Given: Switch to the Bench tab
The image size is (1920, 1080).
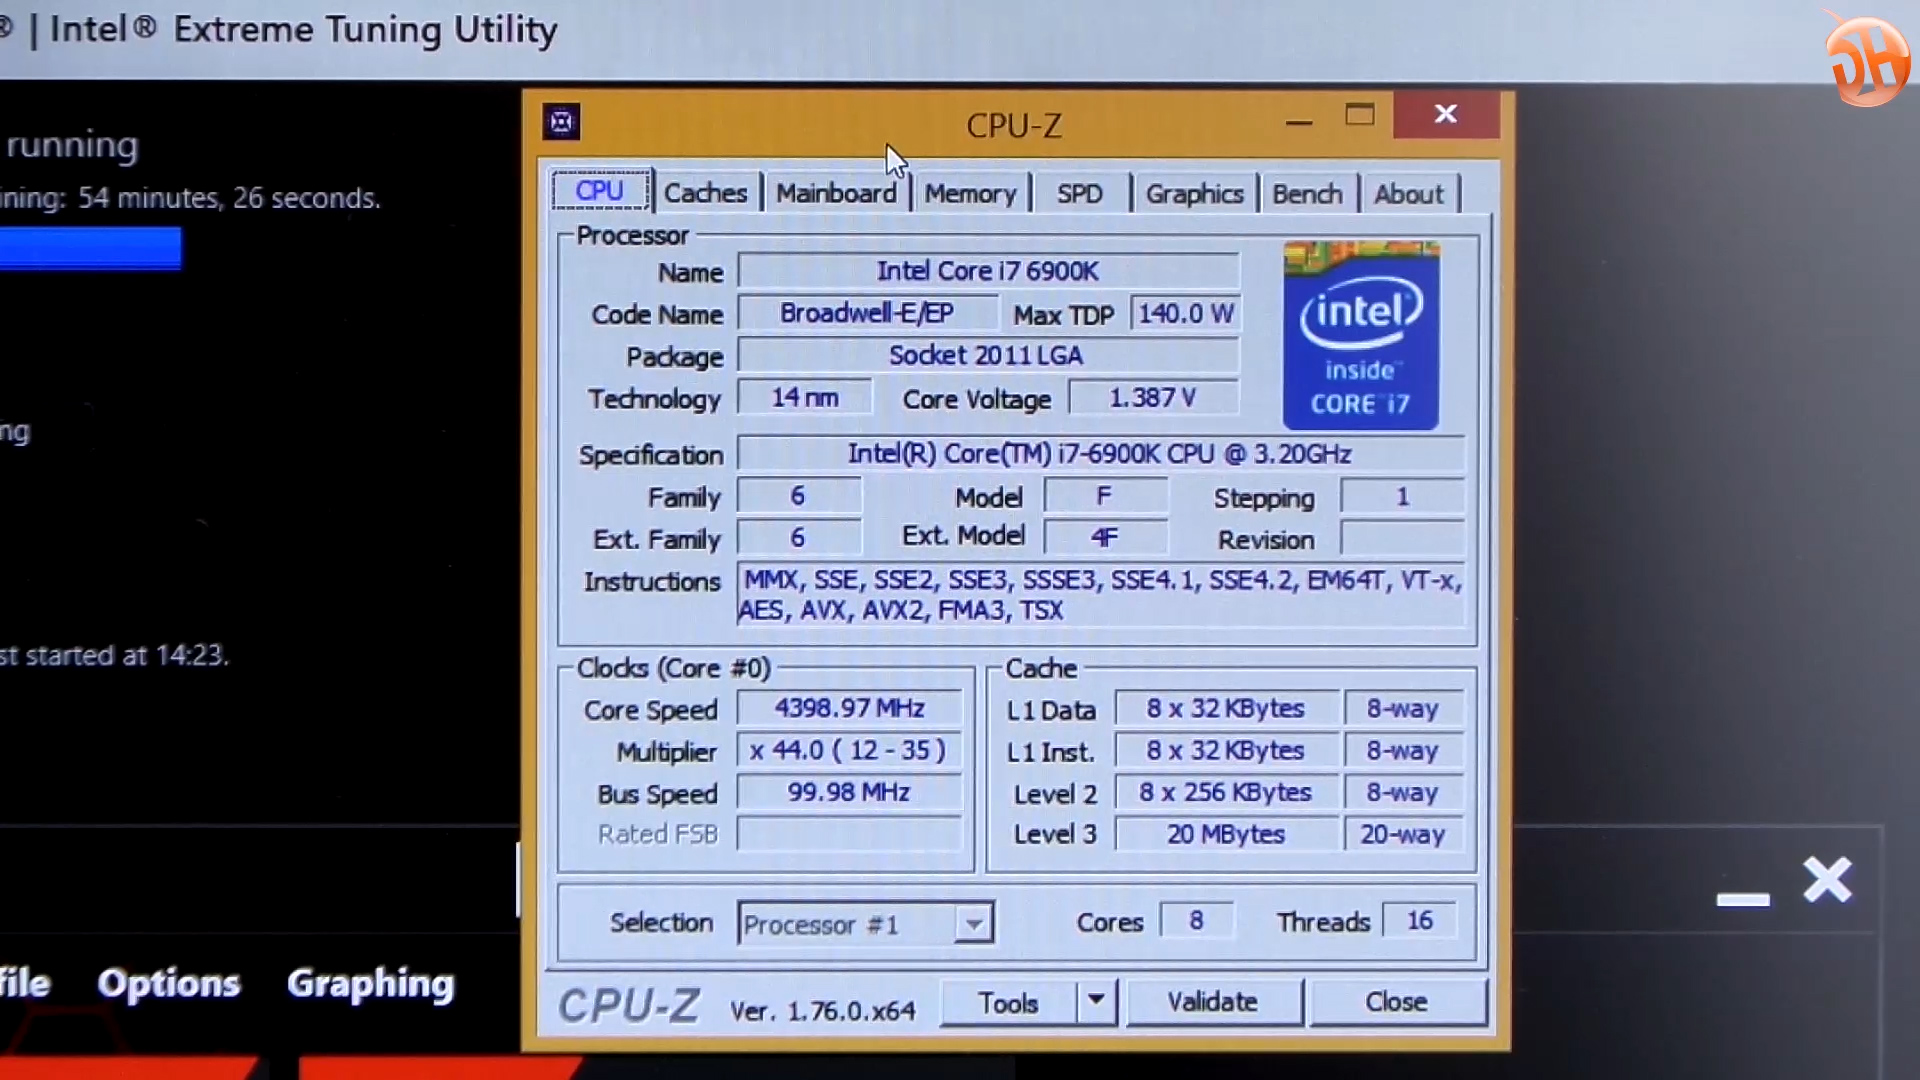Looking at the screenshot, I should 1307,194.
